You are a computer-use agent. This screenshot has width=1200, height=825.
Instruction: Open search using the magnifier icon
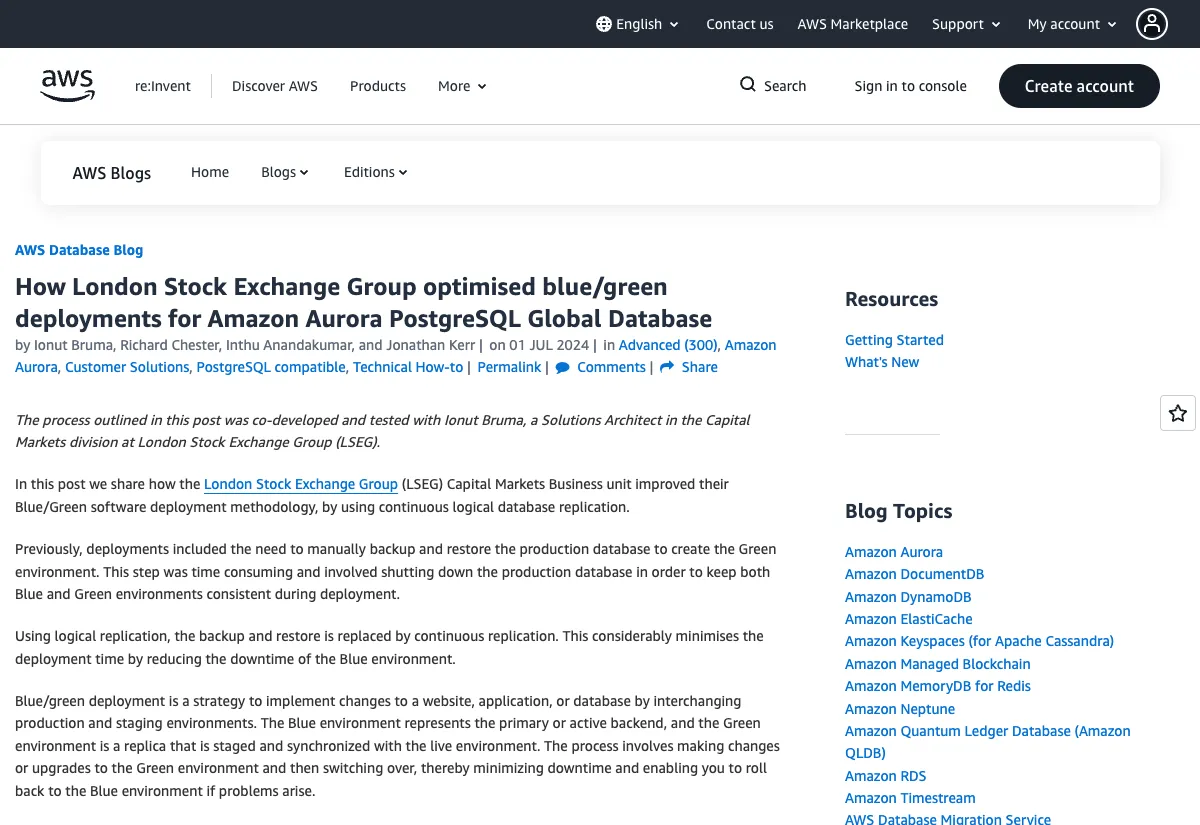(x=747, y=85)
